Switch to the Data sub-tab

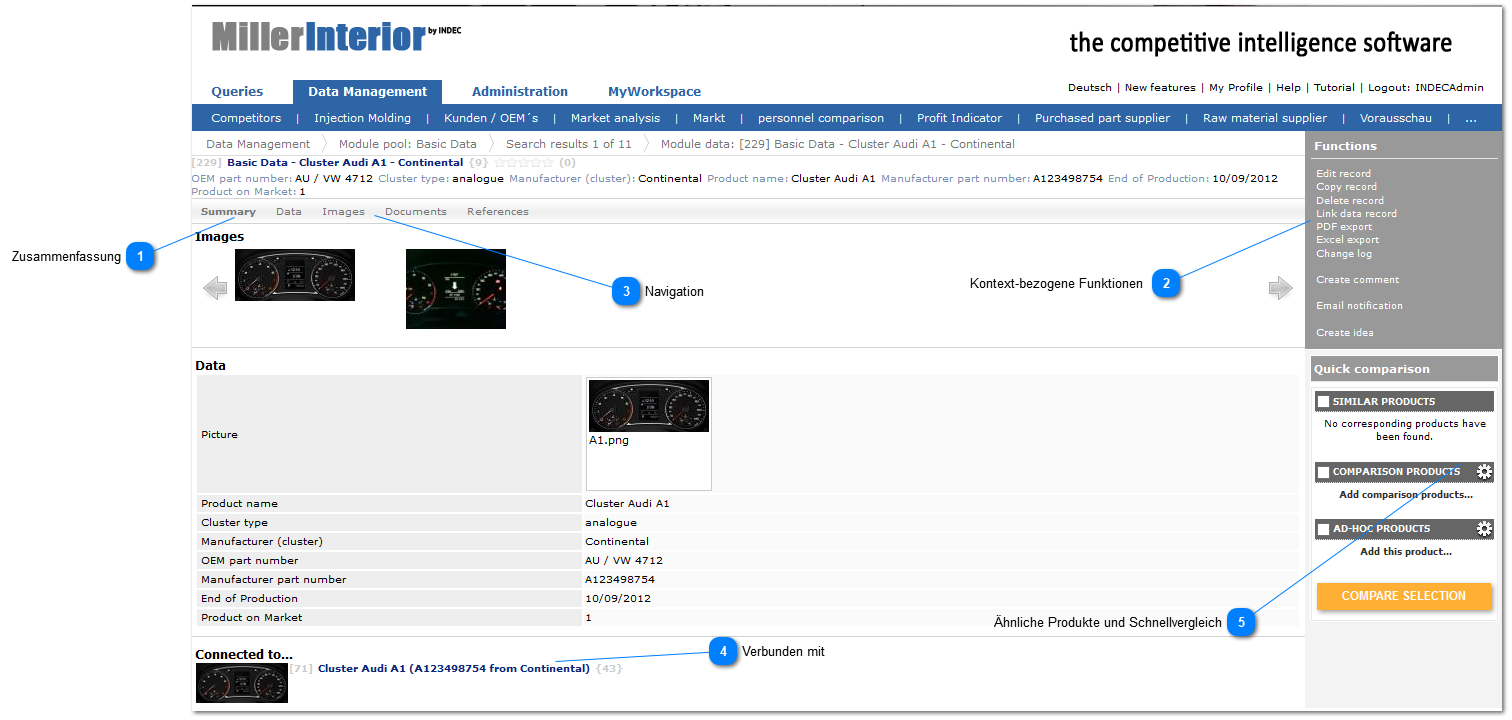click(289, 211)
